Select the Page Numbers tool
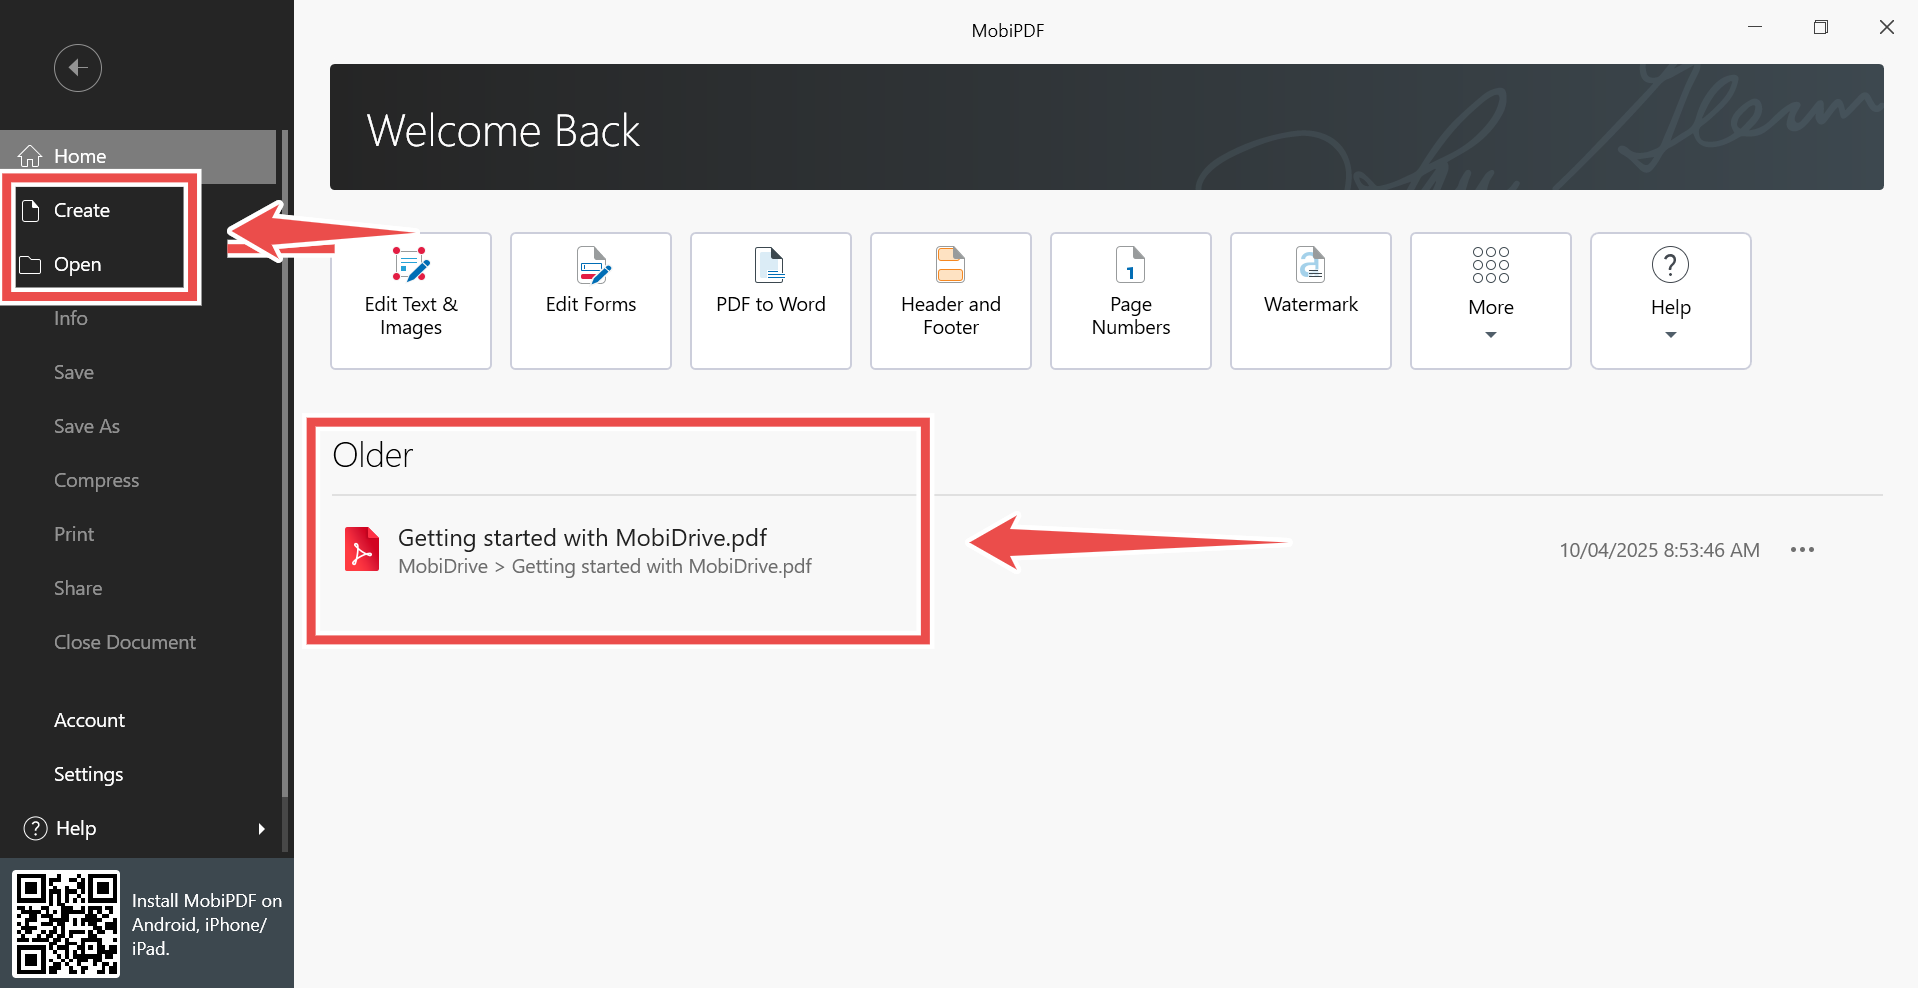The image size is (1918, 988). pos(1130,301)
